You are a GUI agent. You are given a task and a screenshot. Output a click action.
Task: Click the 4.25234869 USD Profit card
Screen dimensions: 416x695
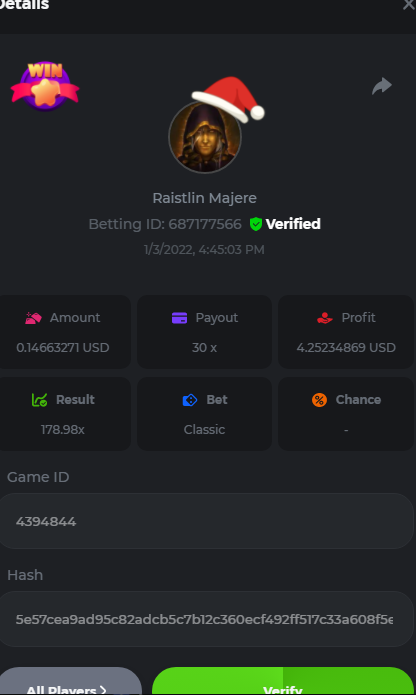[x=346, y=332]
